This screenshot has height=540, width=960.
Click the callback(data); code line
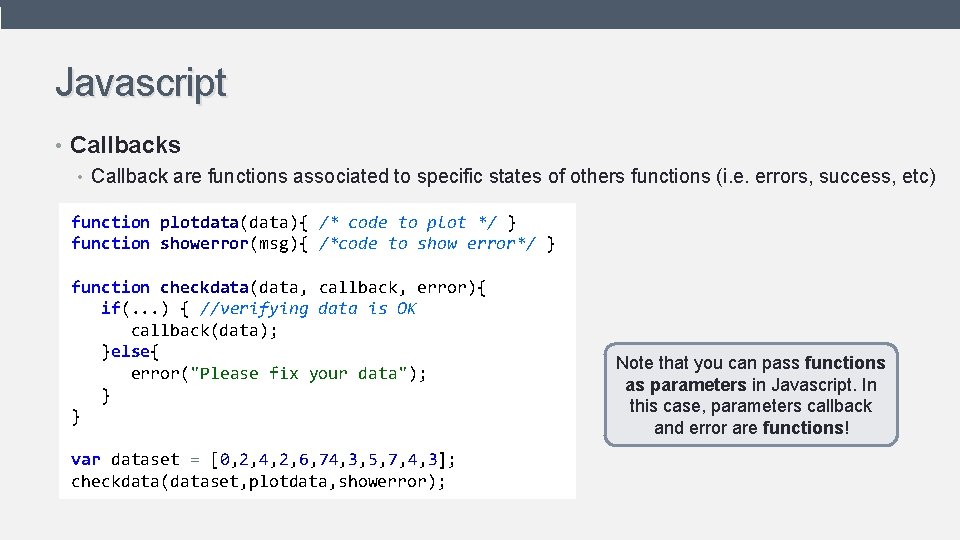[205, 330]
